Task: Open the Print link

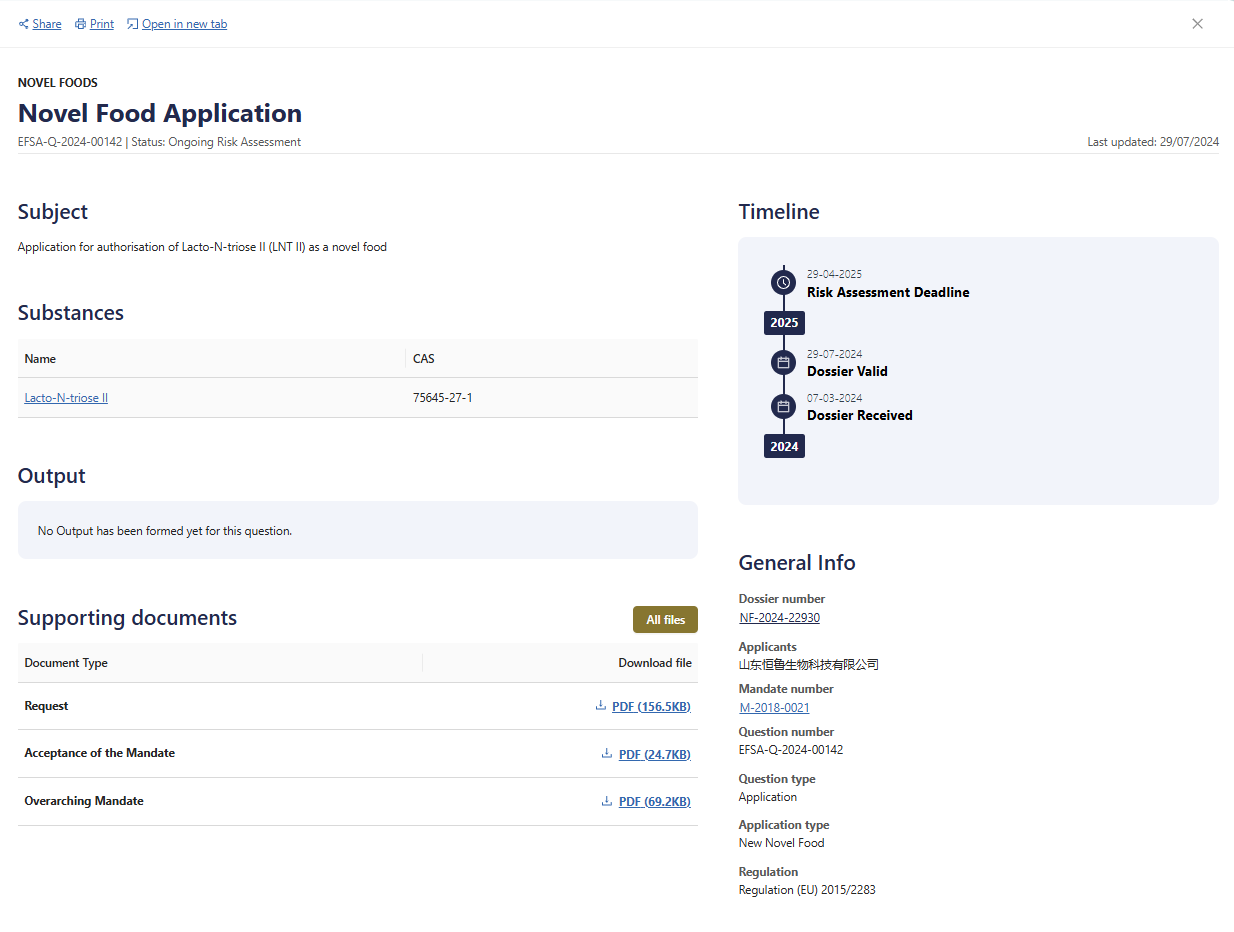Action: 102,24
